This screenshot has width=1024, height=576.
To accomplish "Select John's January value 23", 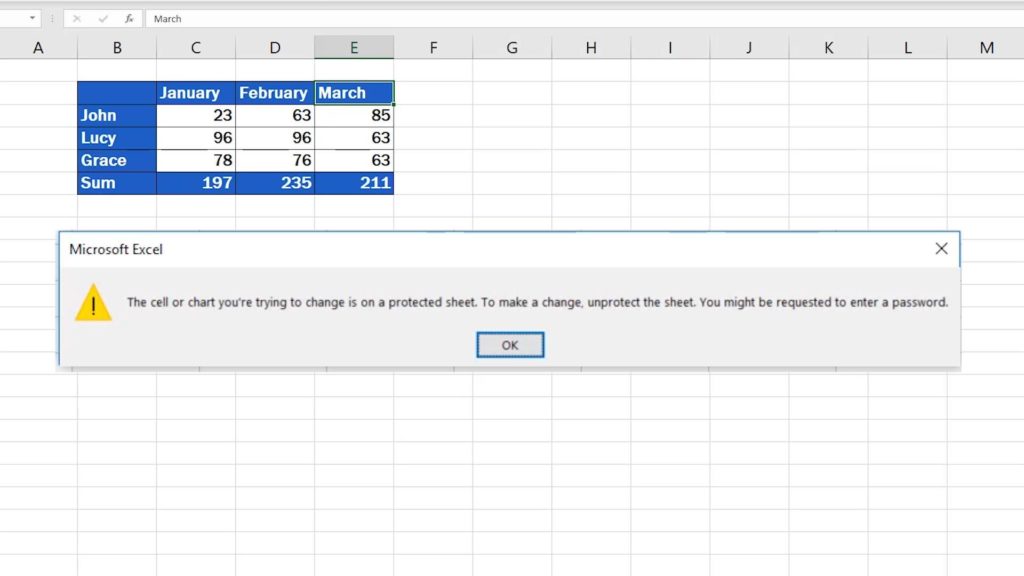I will click(x=196, y=116).
